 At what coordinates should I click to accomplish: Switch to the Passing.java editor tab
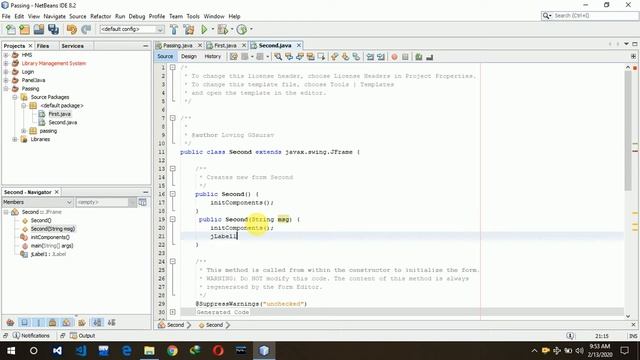pos(178,45)
